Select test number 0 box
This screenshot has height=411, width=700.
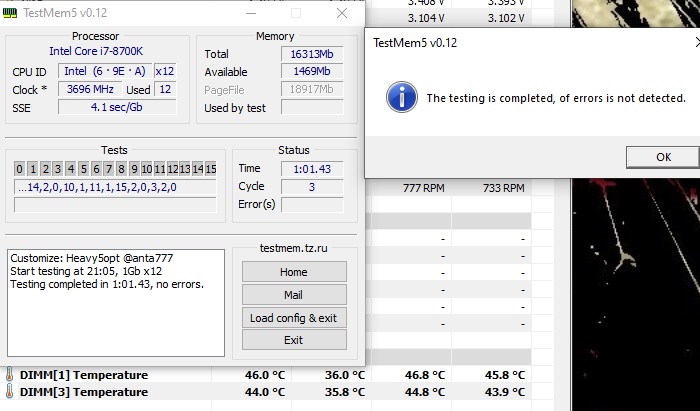click(19, 169)
